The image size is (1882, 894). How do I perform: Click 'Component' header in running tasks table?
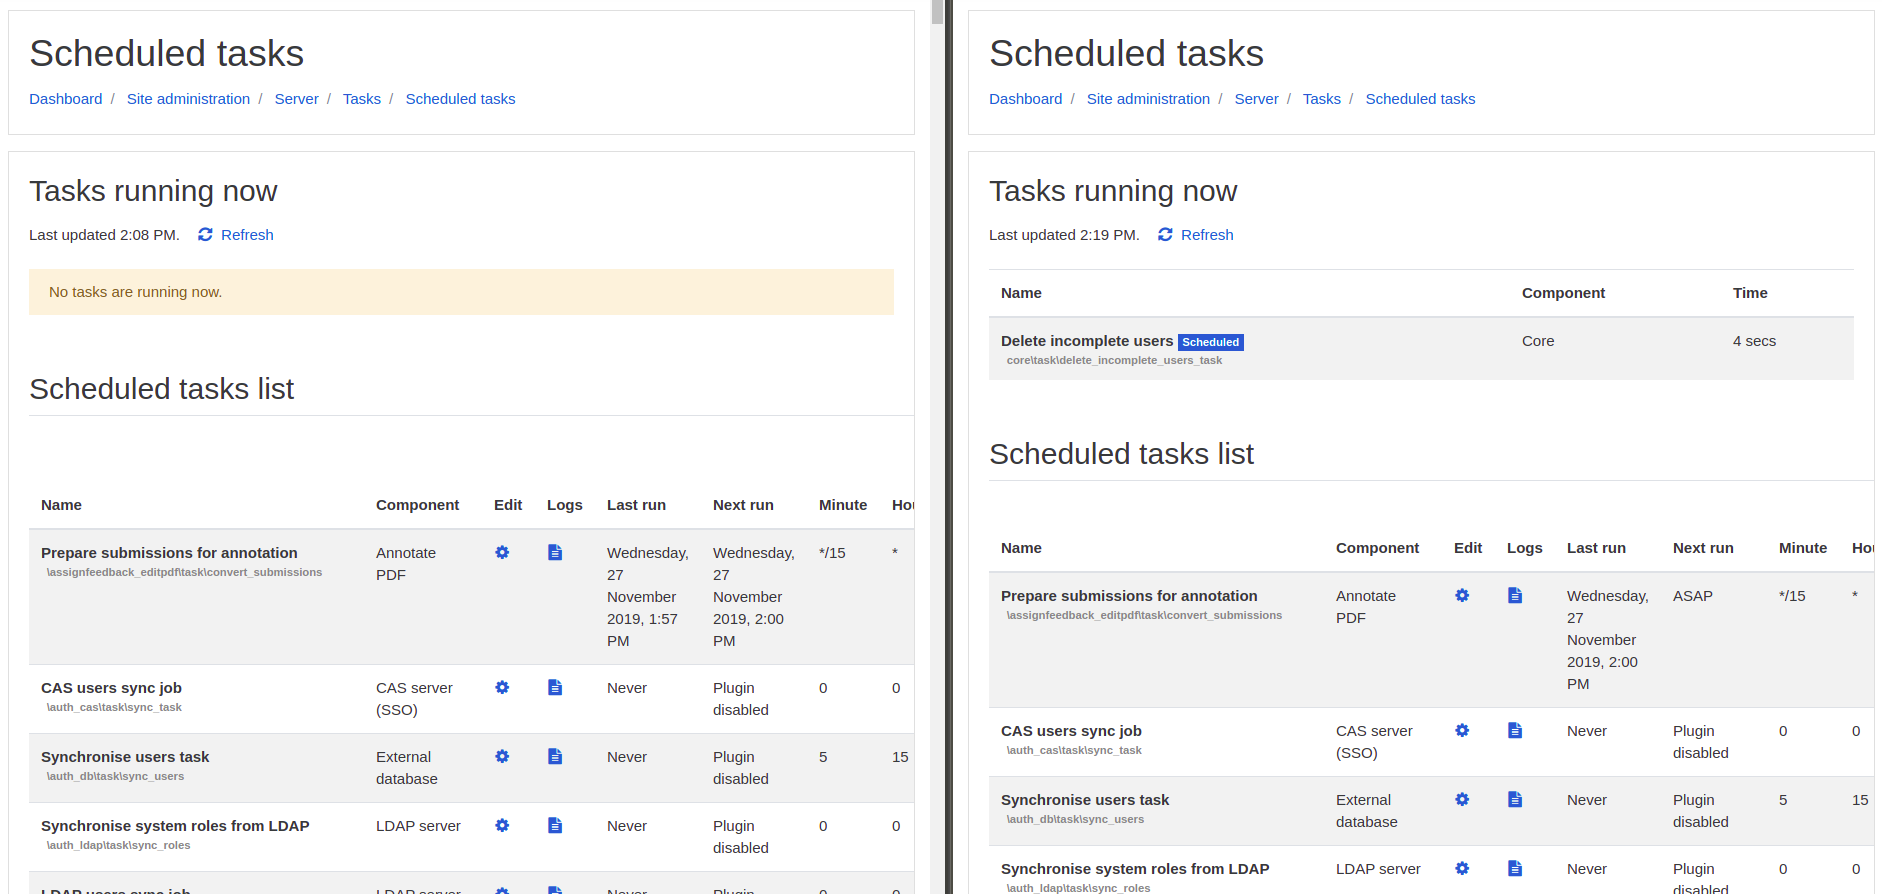point(1563,293)
